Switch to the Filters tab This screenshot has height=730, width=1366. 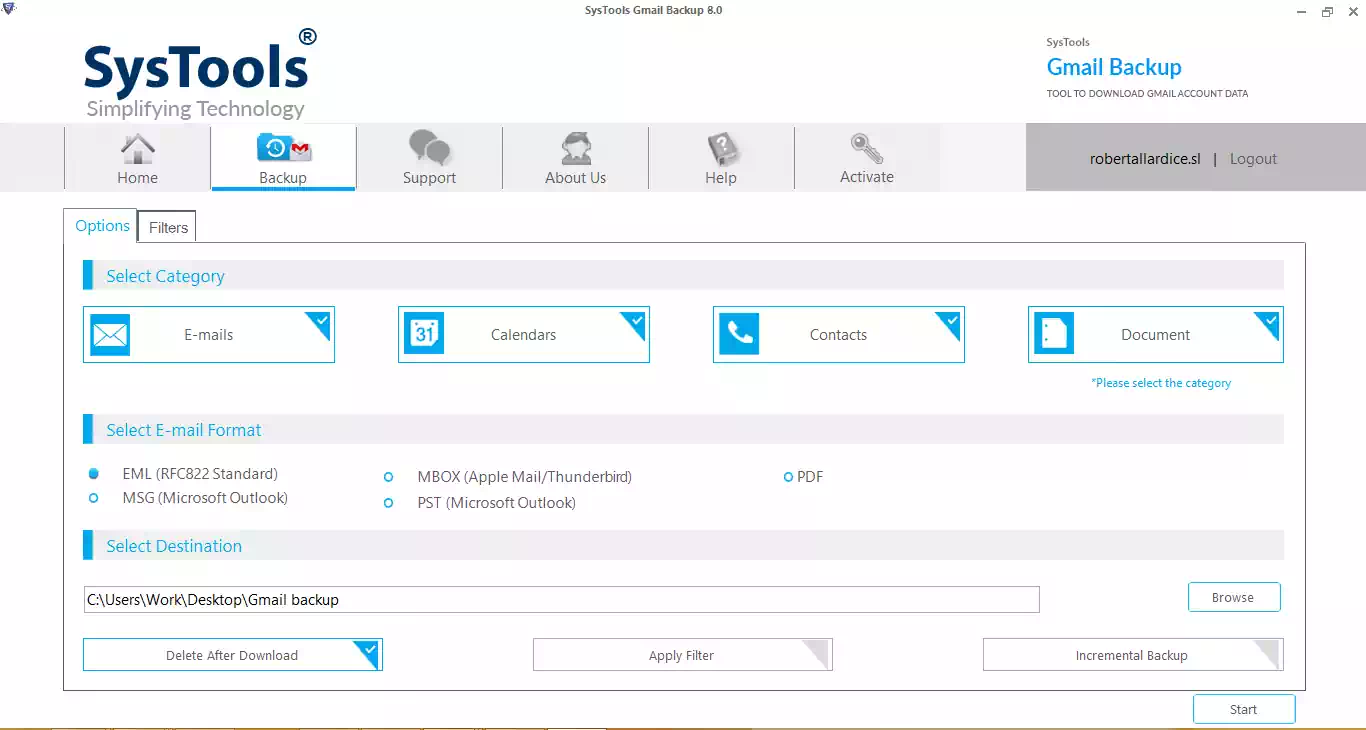pyautogui.click(x=168, y=228)
